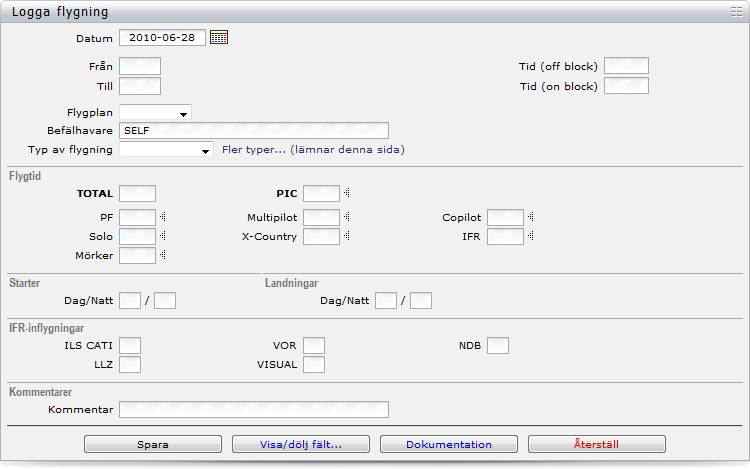This screenshot has height=469, width=750.
Task: Click the VISUAL approaches field
Action: 314,365
